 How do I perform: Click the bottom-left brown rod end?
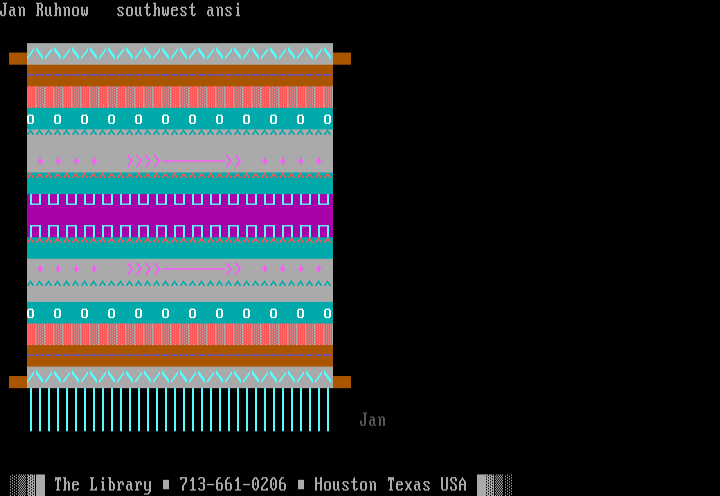(x=18, y=382)
